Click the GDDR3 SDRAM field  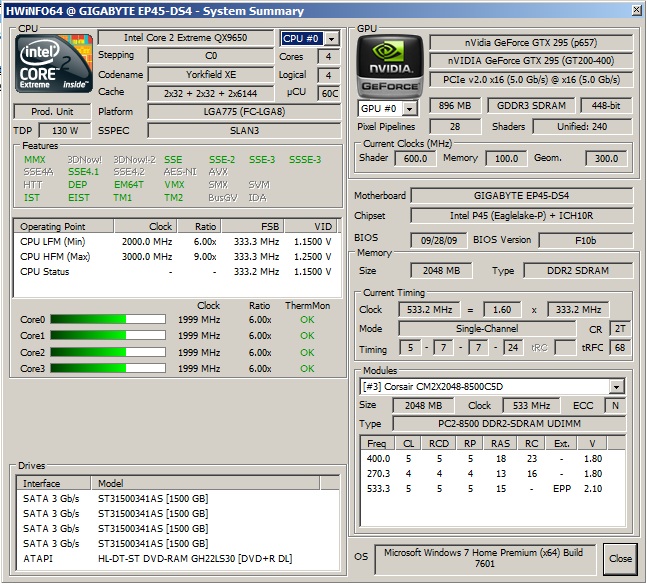(531, 106)
